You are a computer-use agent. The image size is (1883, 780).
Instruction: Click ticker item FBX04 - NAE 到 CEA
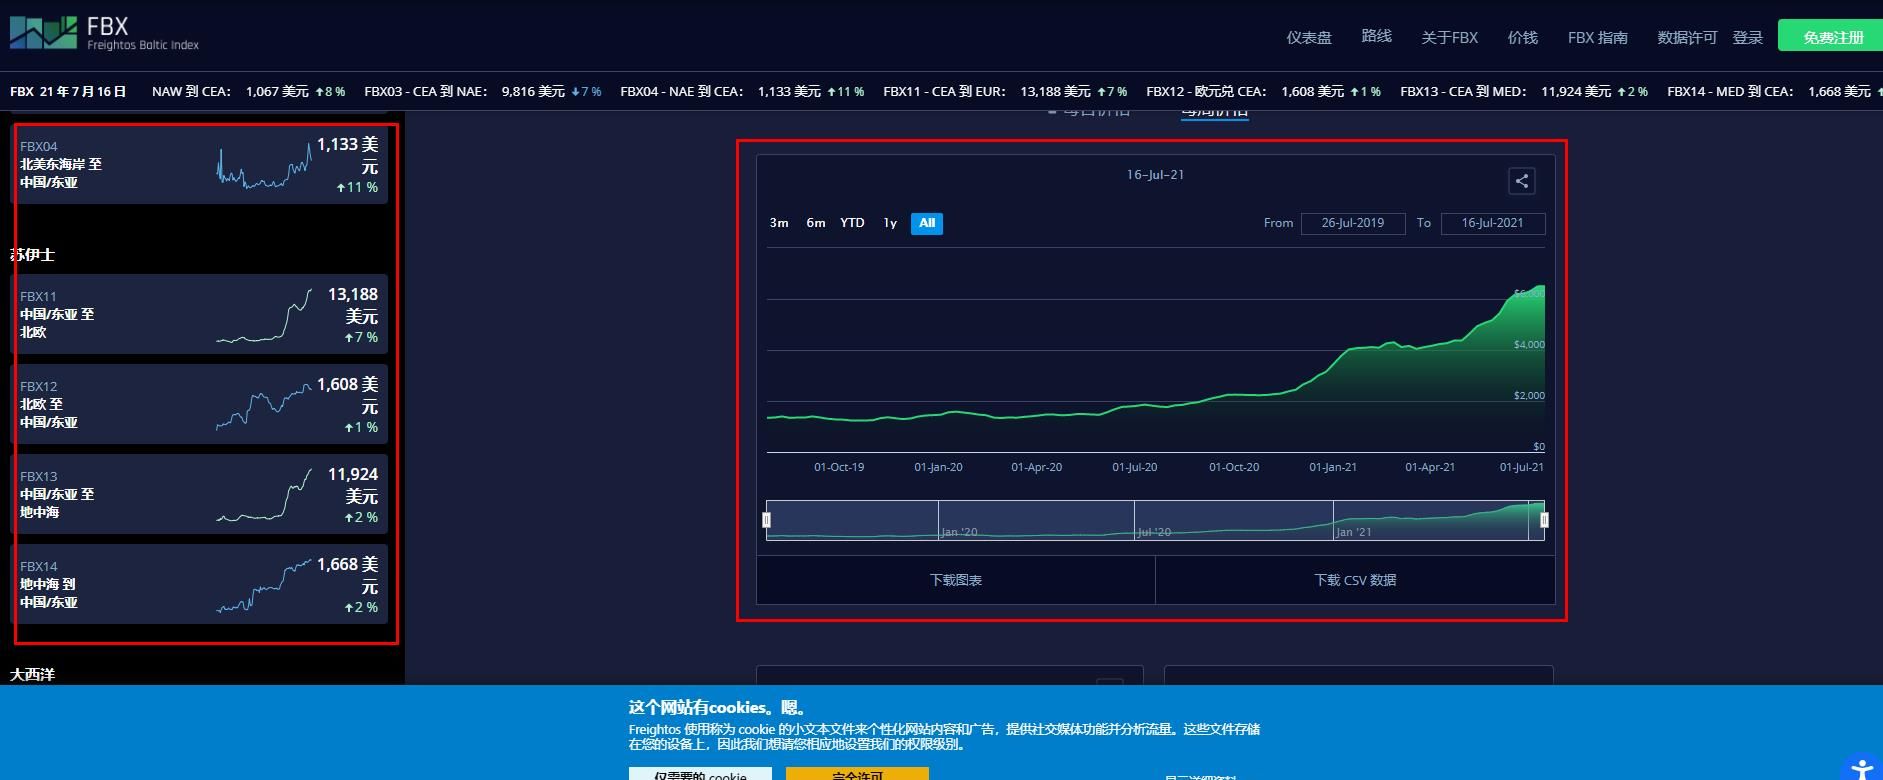pyautogui.click(x=742, y=91)
